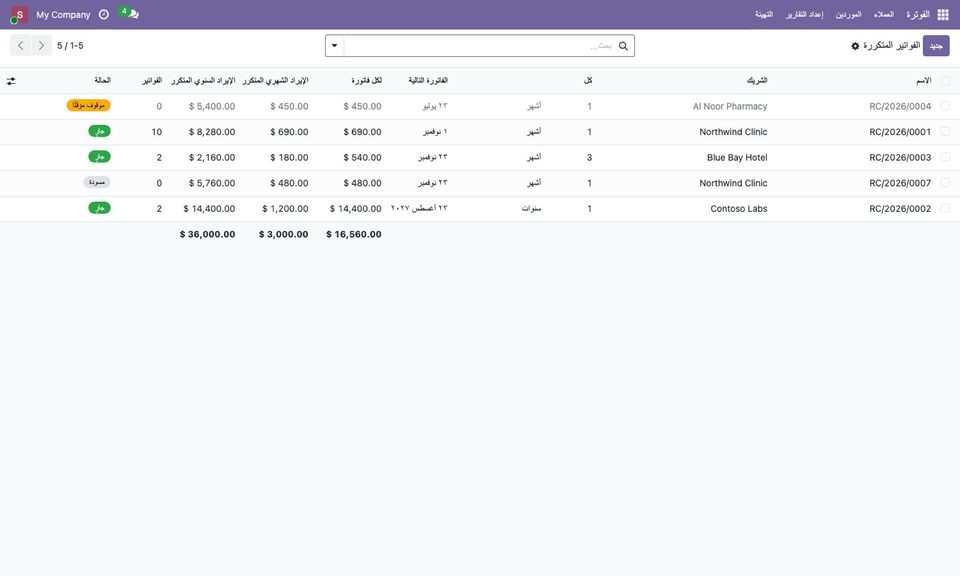Sort by الإيراد السنوي المتكرر column header
The width and height of the screenshot is (960, 576).
click(x=203, y=81)
